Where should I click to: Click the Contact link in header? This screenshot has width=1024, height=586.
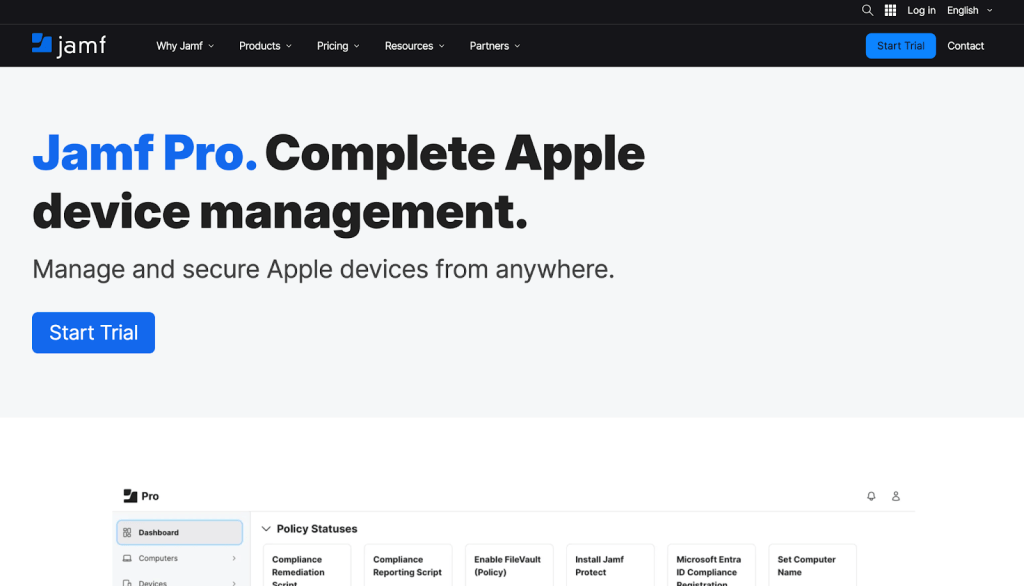tap(965, 46)
